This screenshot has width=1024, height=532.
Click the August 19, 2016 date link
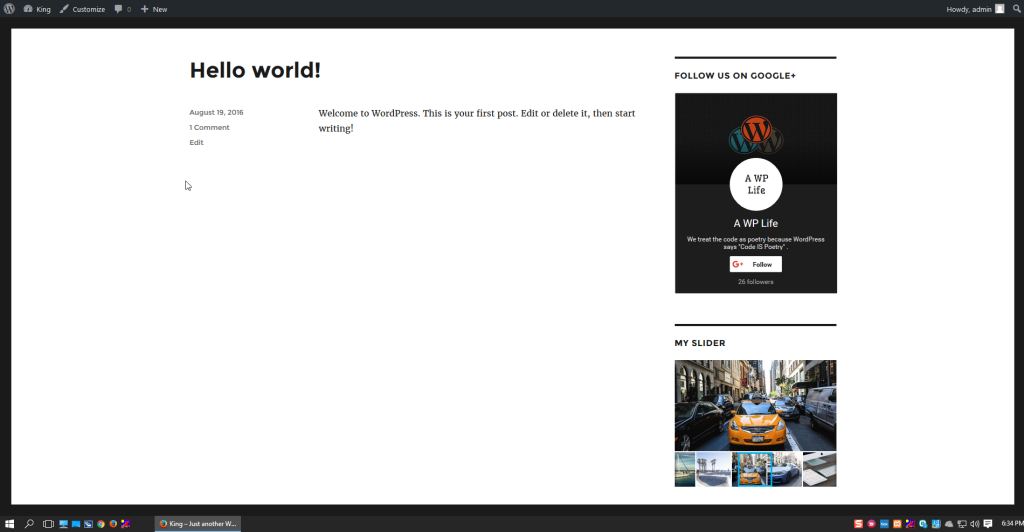[216, 112]
